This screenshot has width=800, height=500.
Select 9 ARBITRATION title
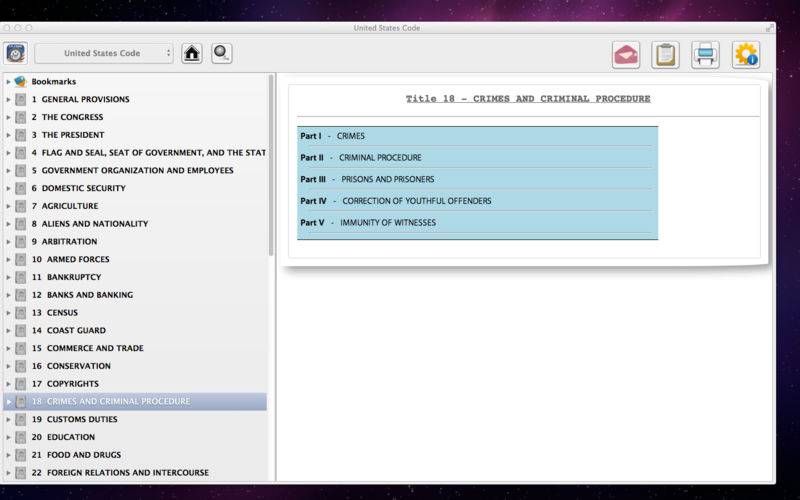(x=64, y=241)
